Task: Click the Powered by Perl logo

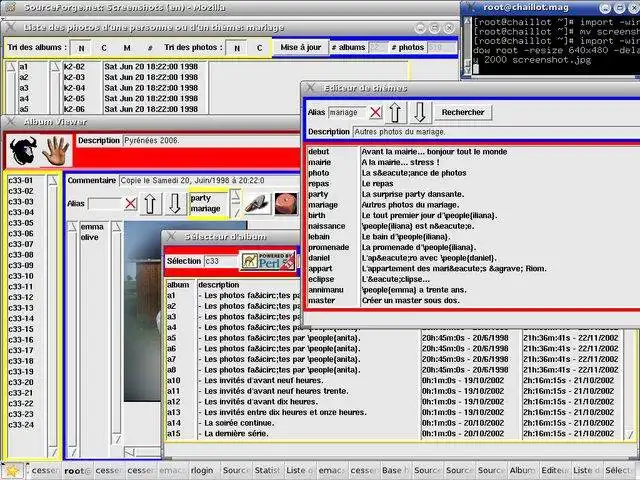Action: click(268, 261)
